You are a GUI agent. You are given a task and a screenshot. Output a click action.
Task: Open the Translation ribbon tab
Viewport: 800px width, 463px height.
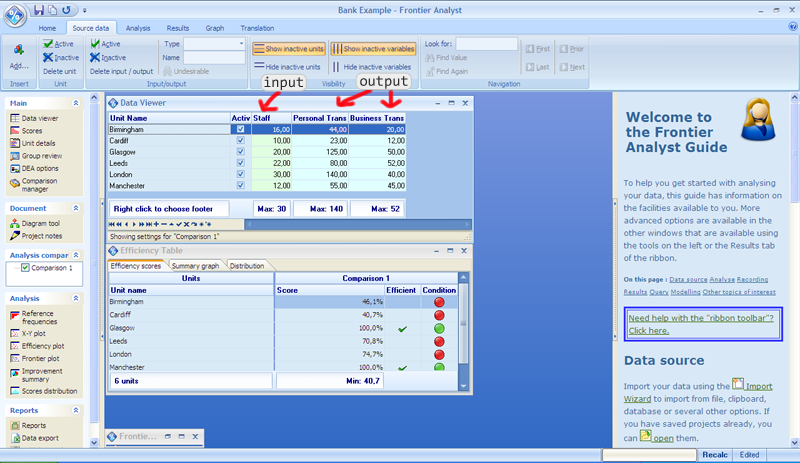coord(257,28)
